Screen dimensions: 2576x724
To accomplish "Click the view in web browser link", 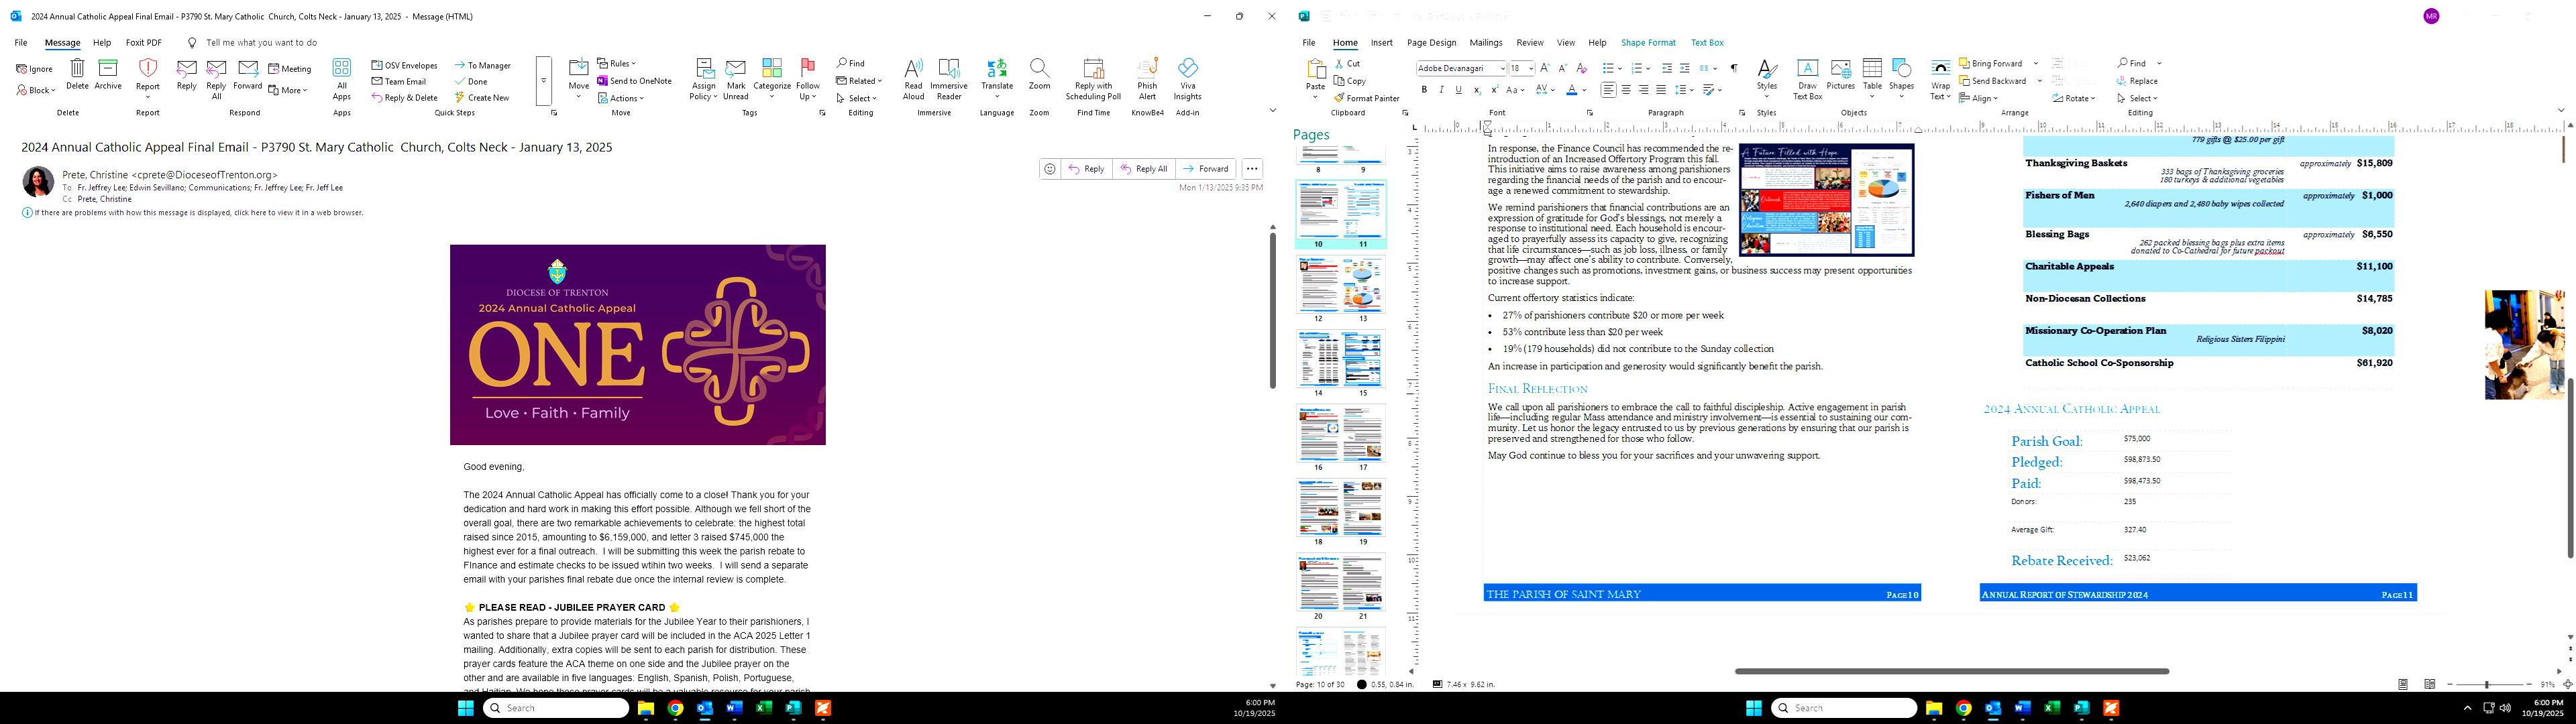I will (198, 212).
